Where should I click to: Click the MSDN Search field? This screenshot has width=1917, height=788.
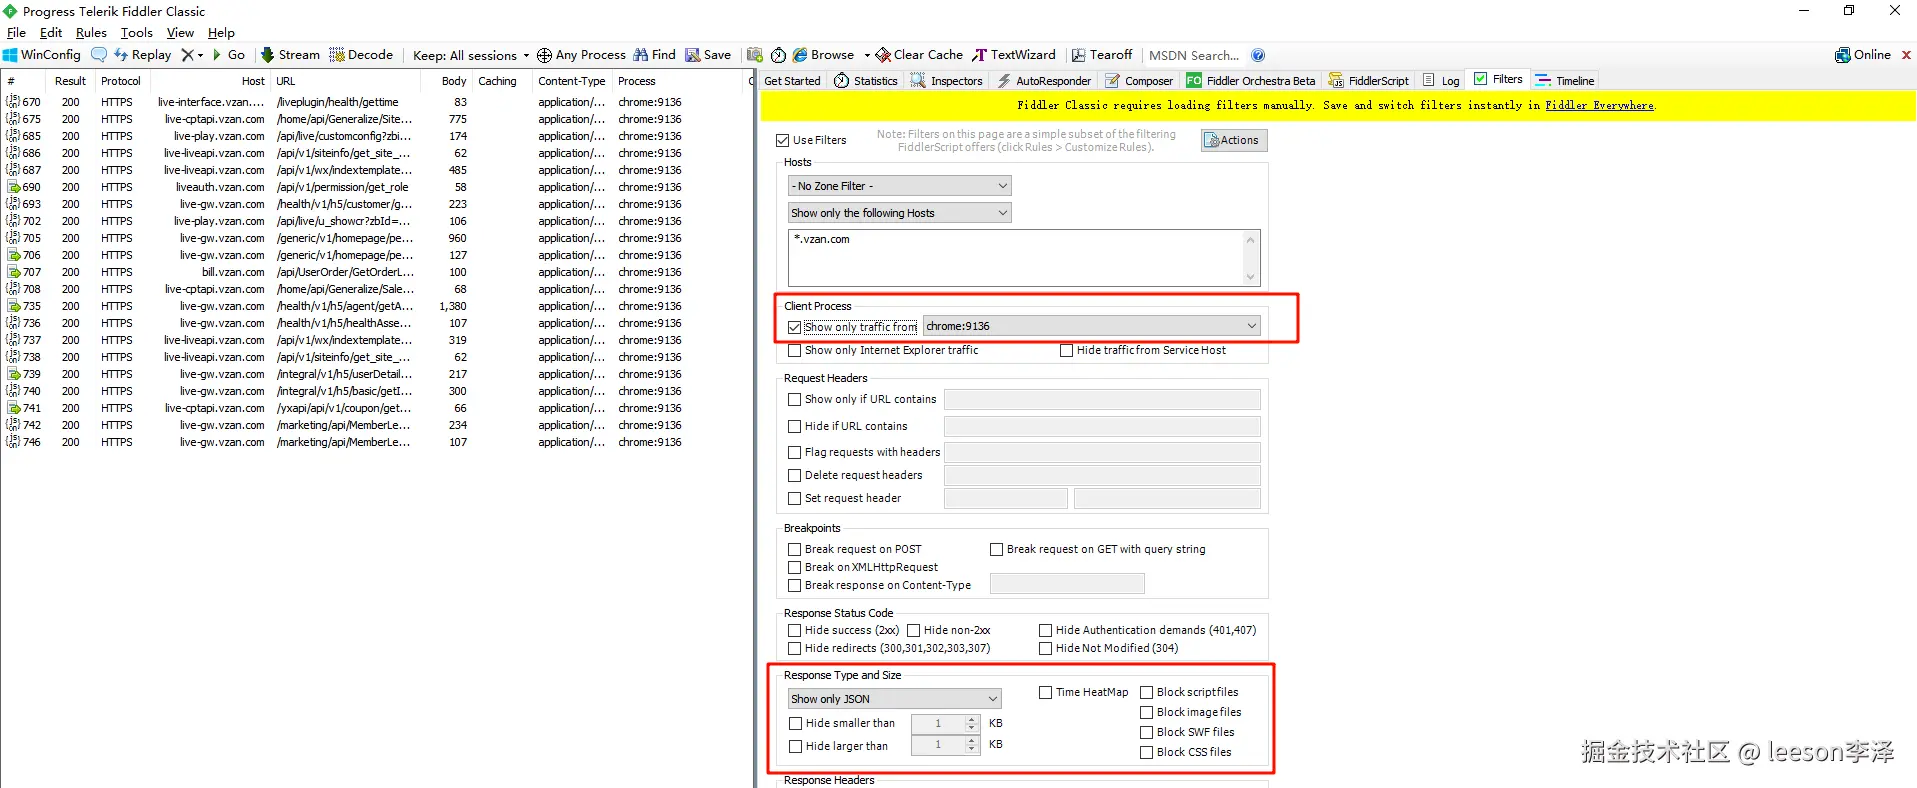point(1193,55)
